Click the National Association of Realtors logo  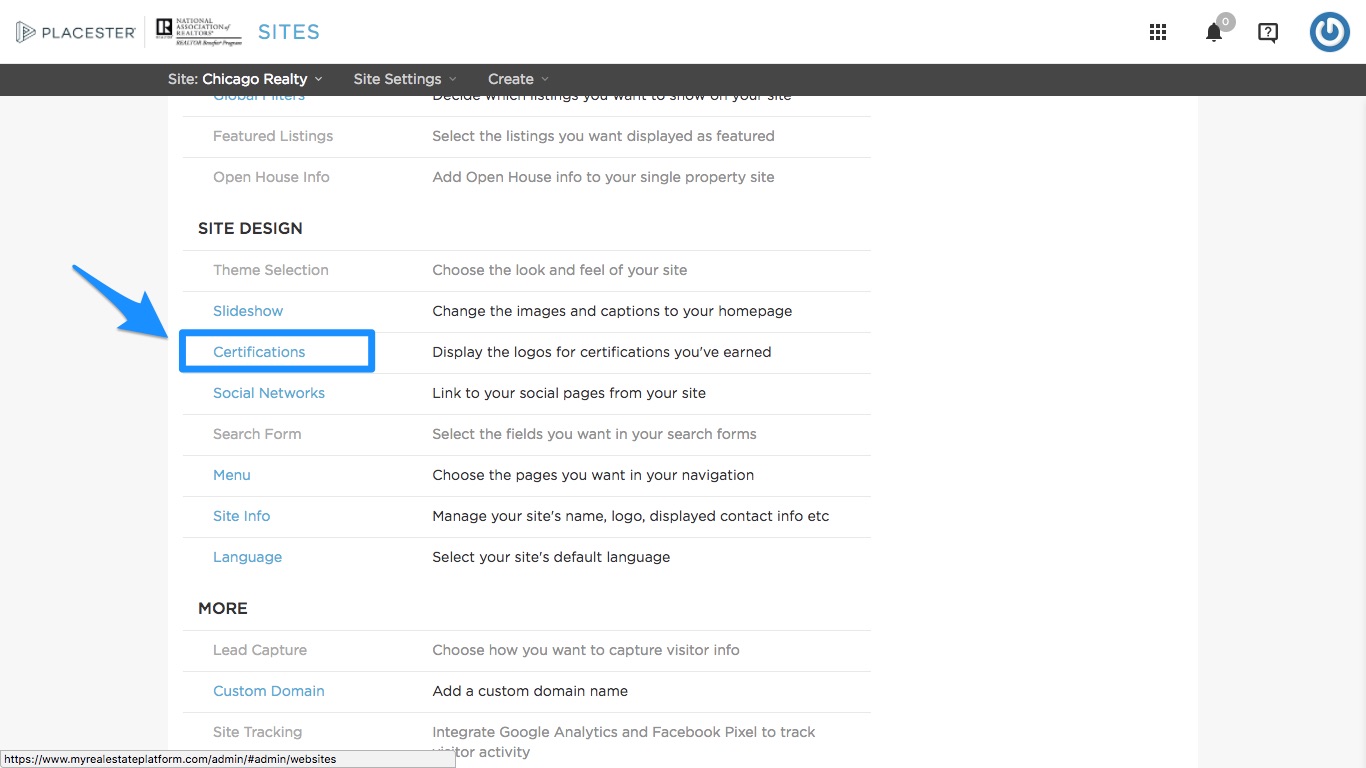click(x=199, y=32)
